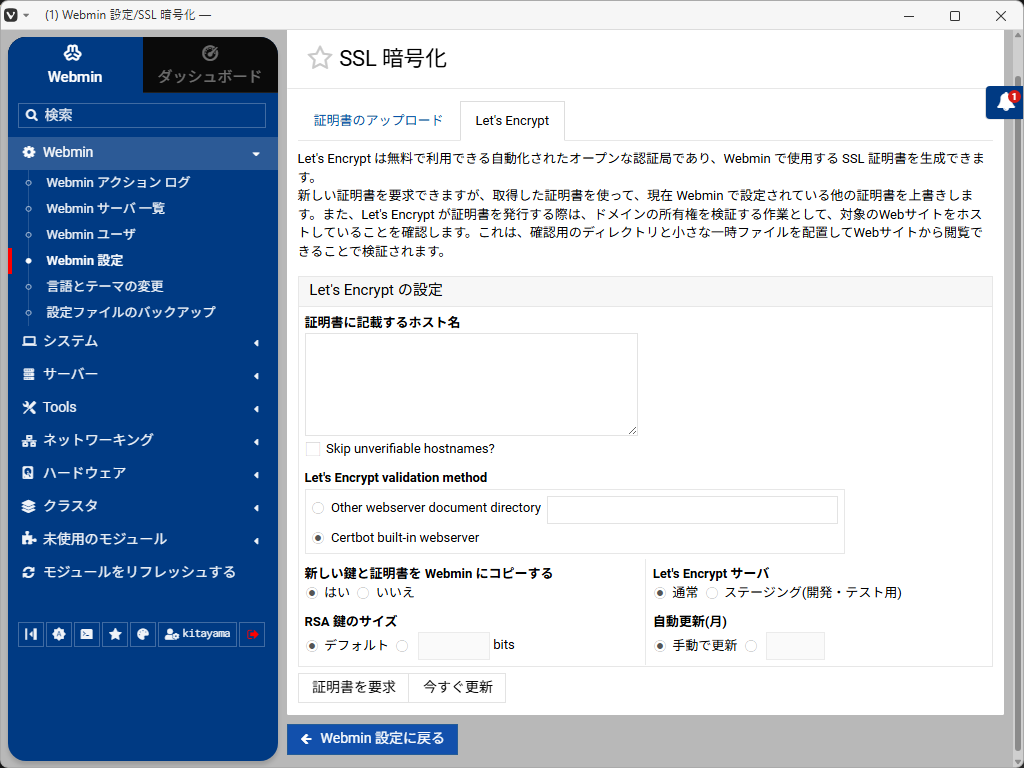Click the RSA key bits input field

[x=454, y=645]
